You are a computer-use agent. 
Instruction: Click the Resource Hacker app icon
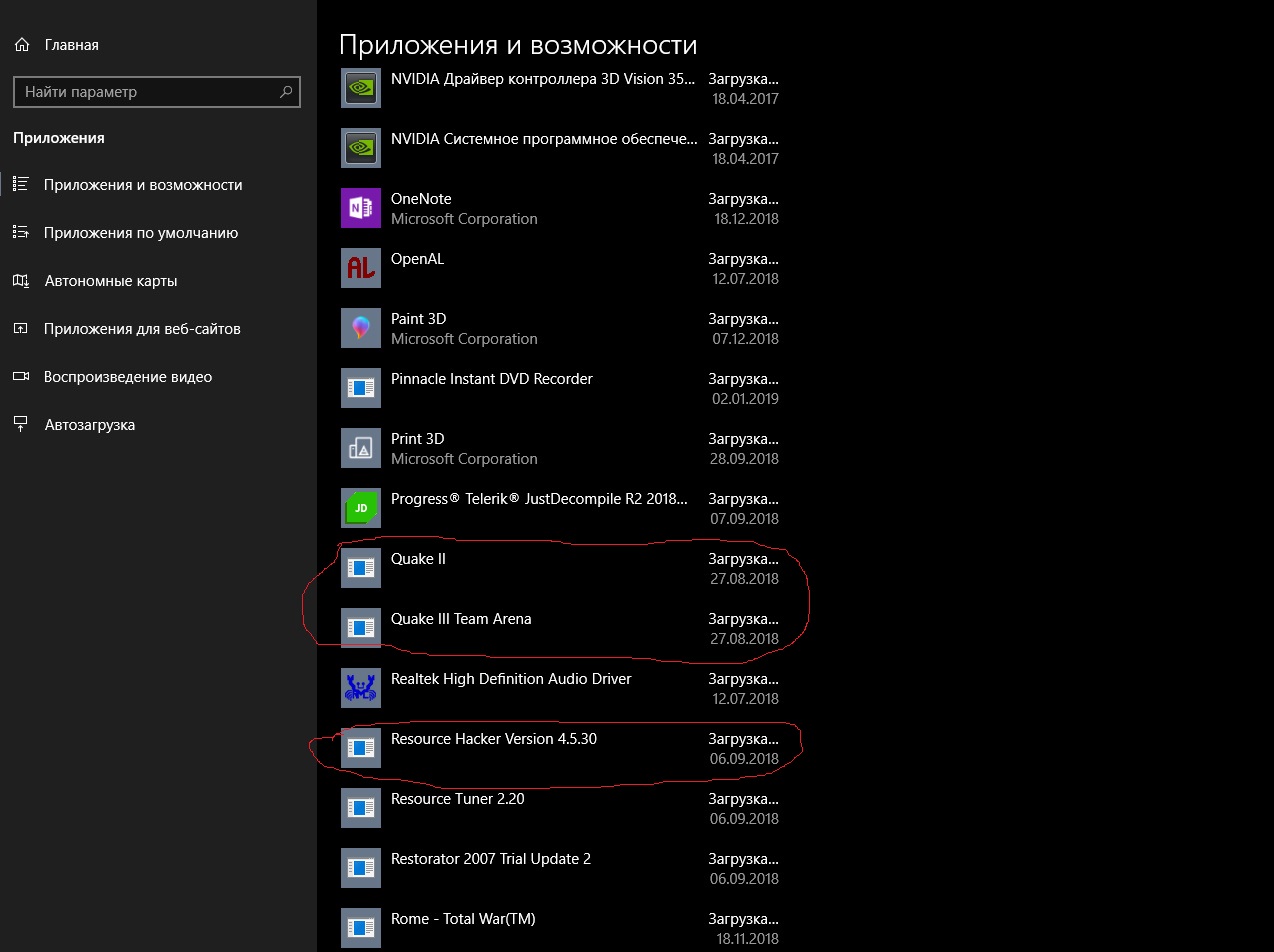(361, 748)
